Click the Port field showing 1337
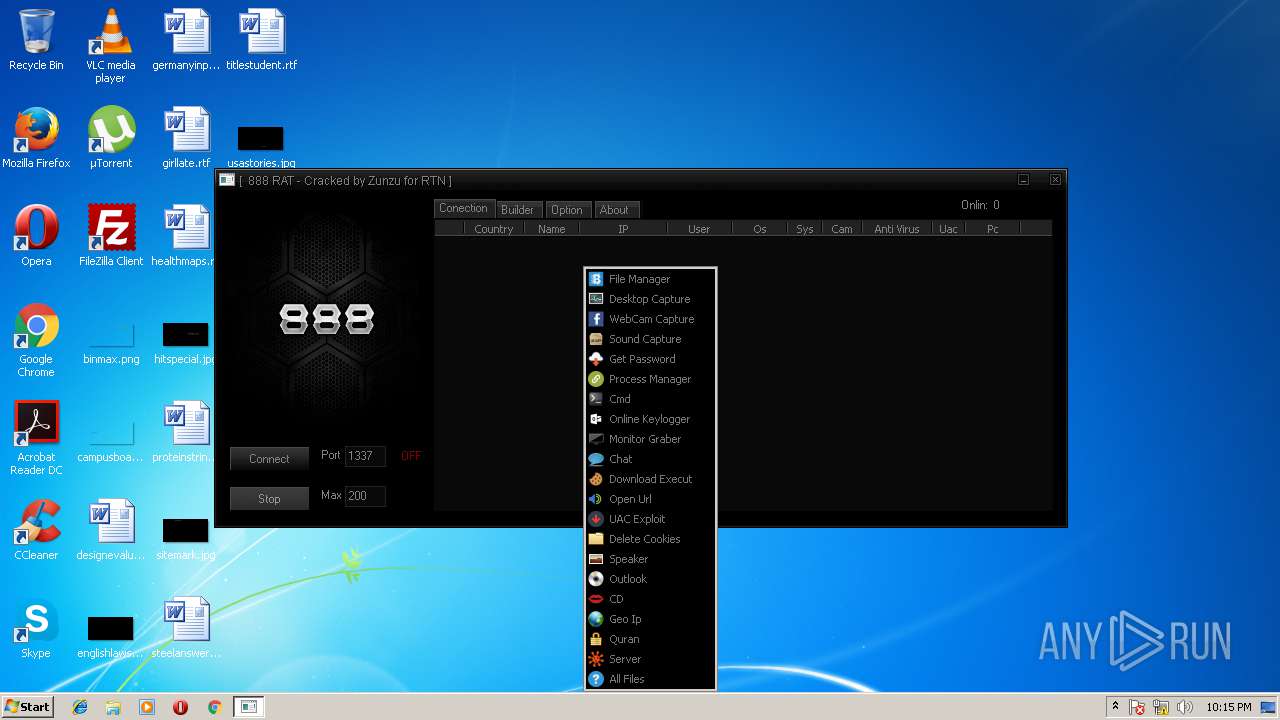 [x=365, y=456]
